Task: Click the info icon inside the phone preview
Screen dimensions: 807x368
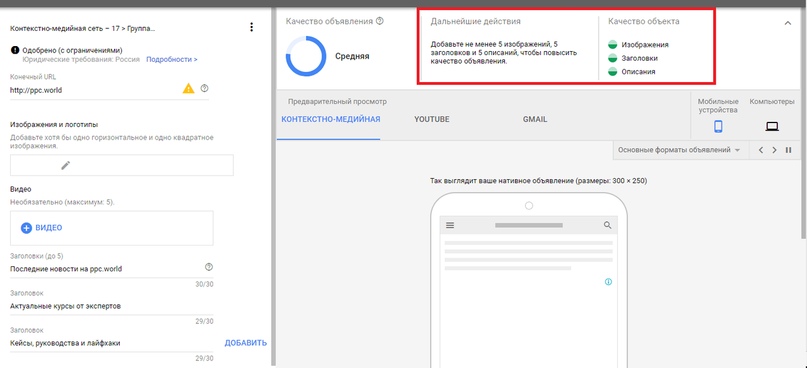Action: point(608,282)
